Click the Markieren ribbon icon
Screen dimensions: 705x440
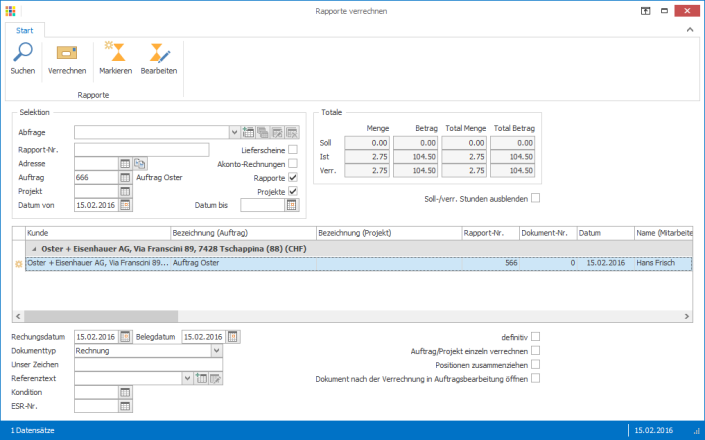[115, 54]
